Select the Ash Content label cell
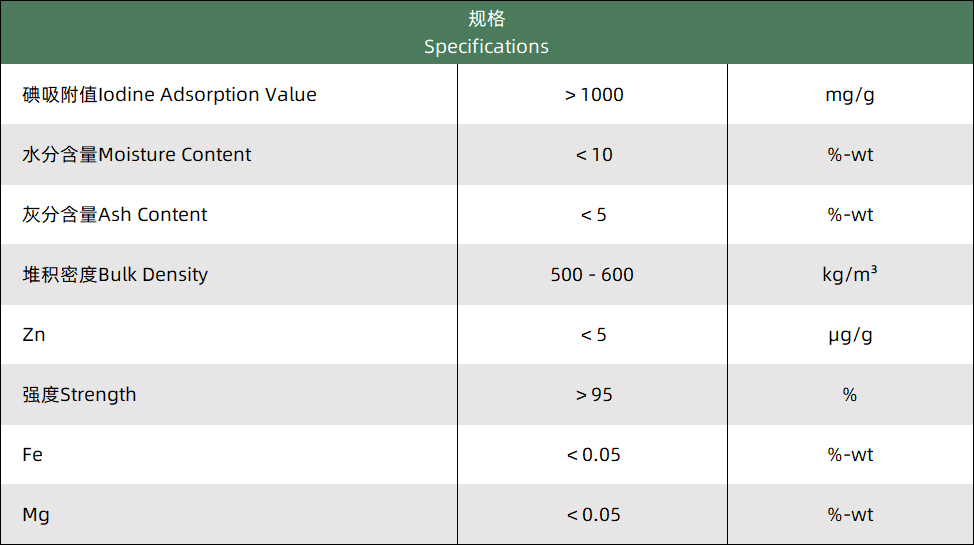The image size is (974, 545). pos(115,215)
